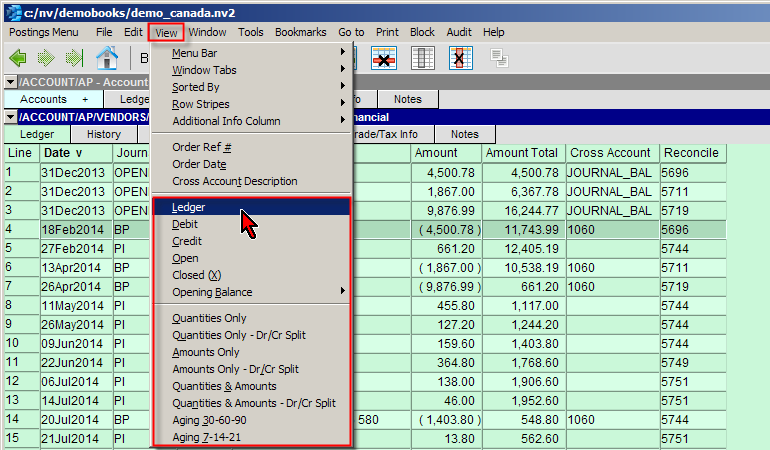The width and height of the screenshot is (770, 450).
Task: Open the Notes tab in vendor window
Action: pyautogui.click(x=464, y=134)
